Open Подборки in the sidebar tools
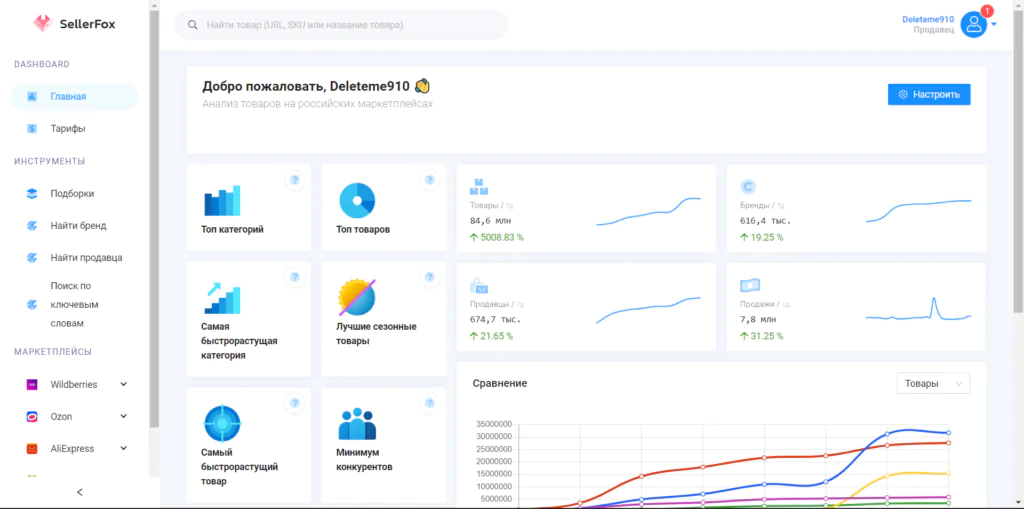Screen dimensions: 1024x509 click(x=72, y=193)
